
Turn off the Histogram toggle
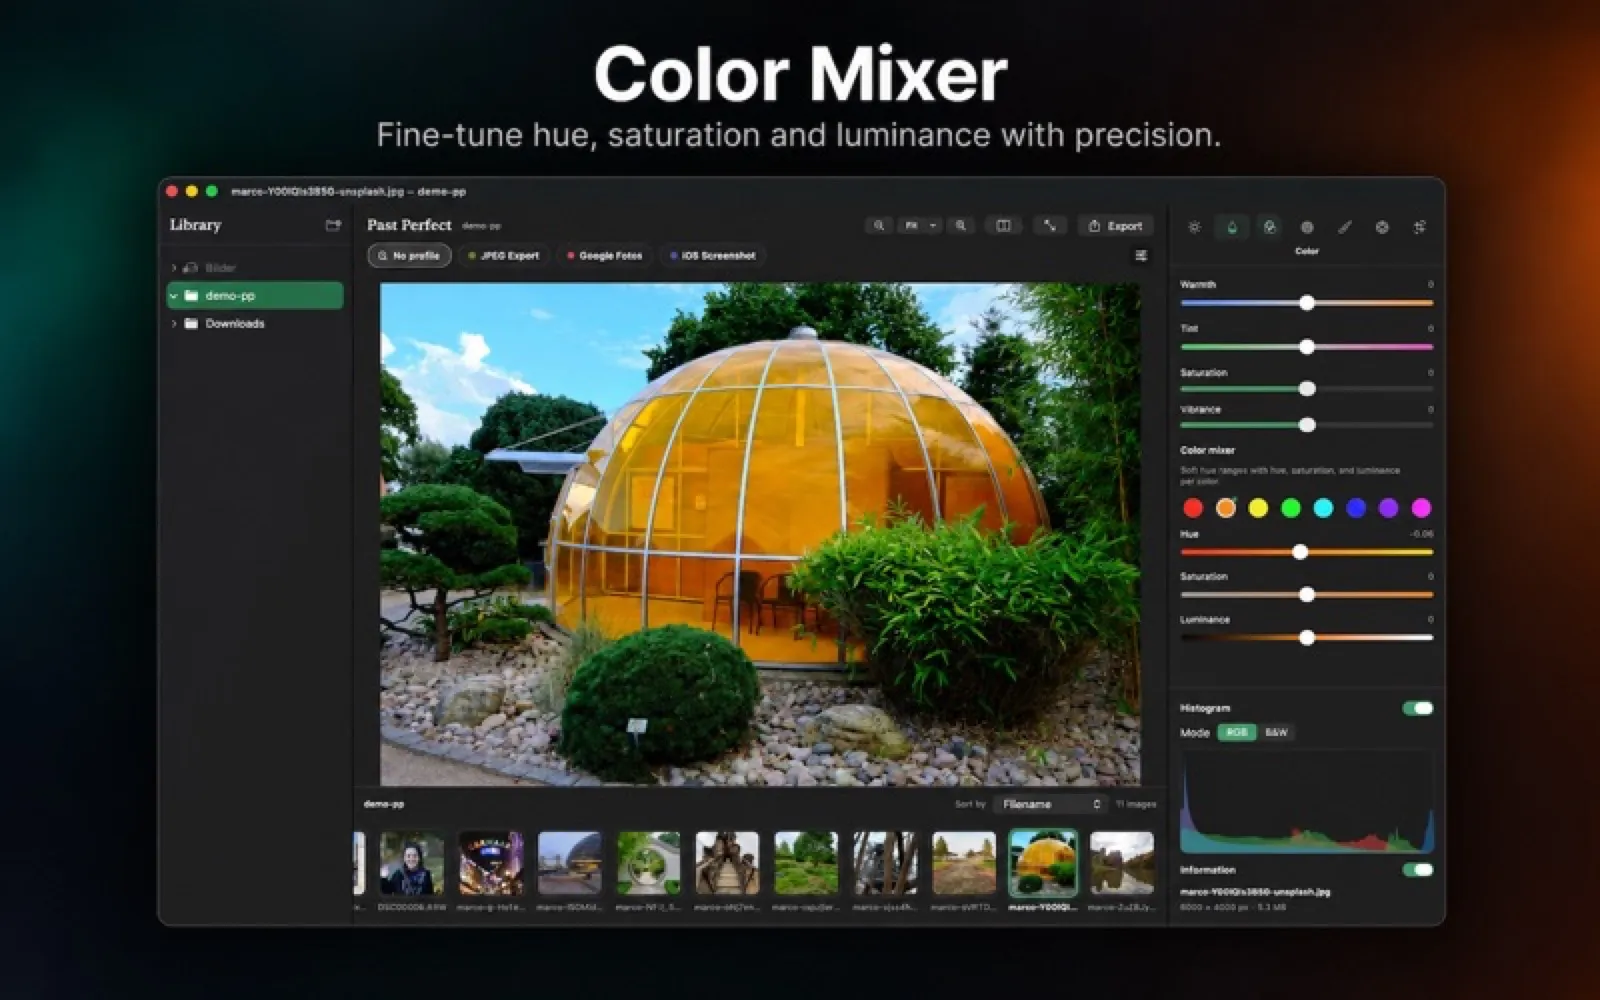click(x=1418, y=708)
